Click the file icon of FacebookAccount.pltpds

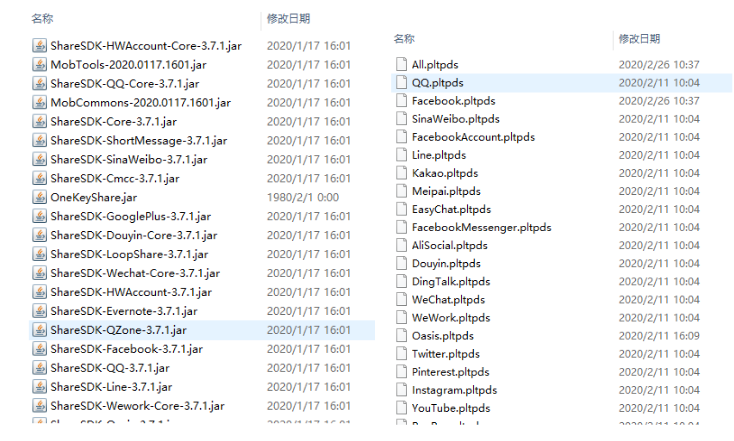401,137
